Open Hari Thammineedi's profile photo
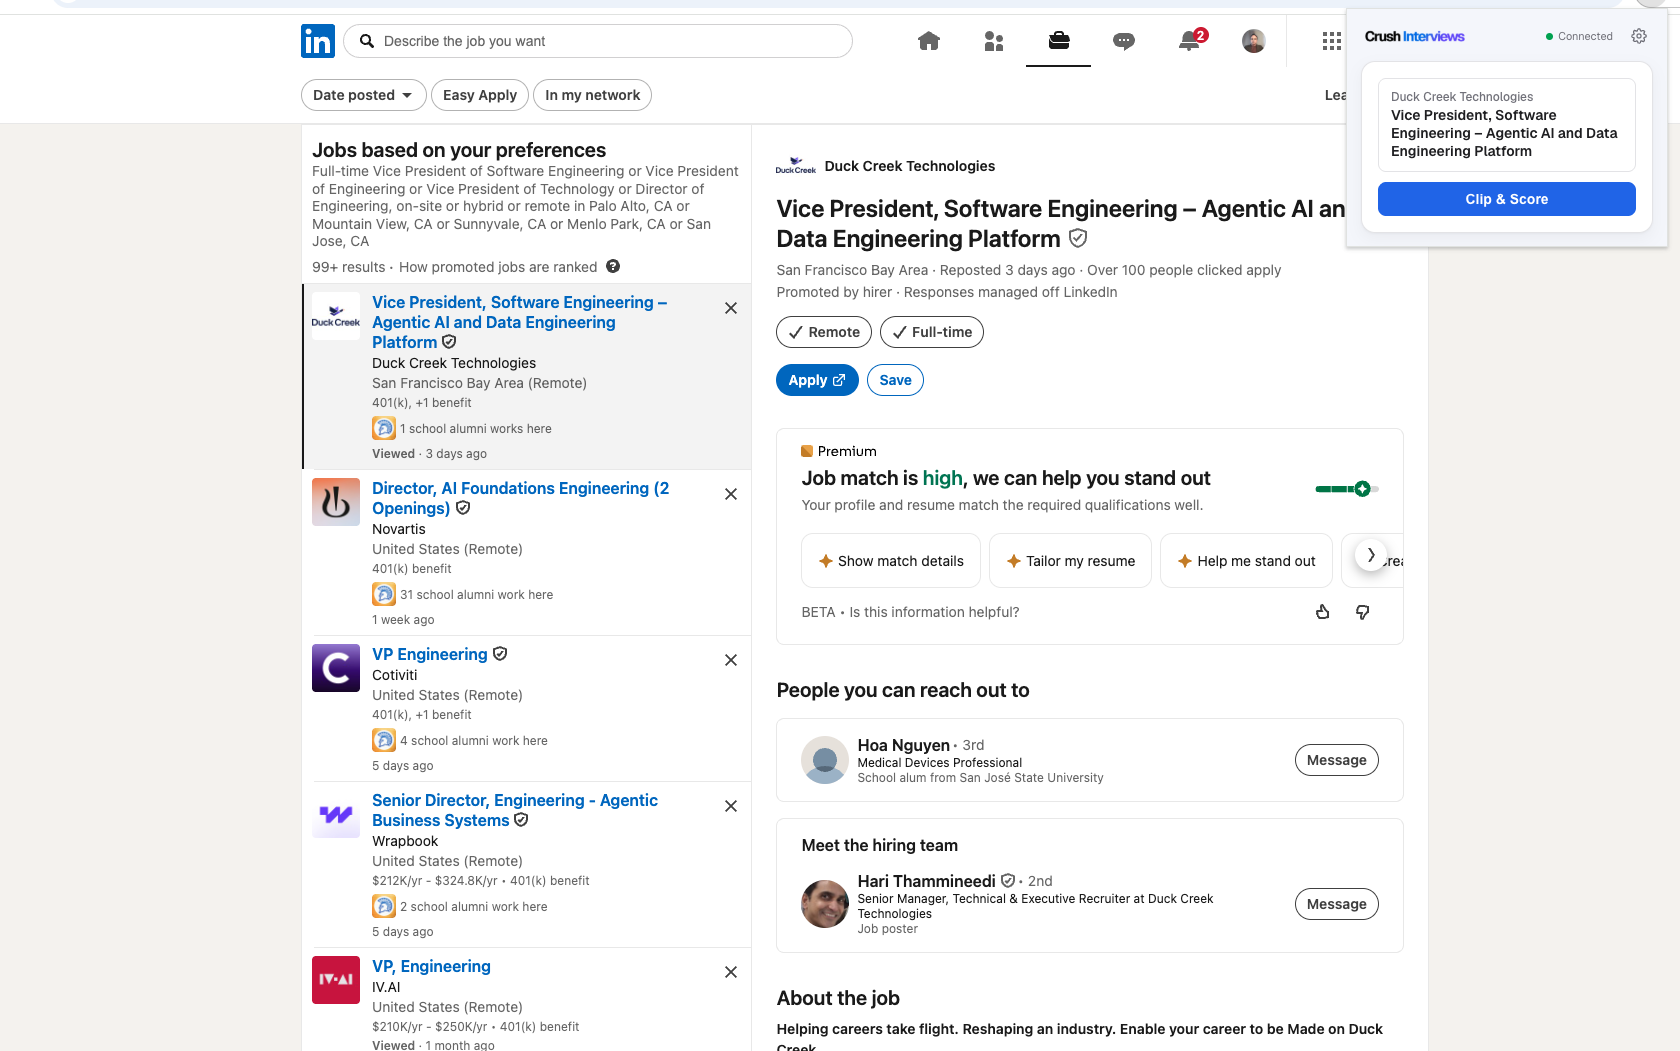This screenshot has width=1680, height=1051. (x=825, y=904)
